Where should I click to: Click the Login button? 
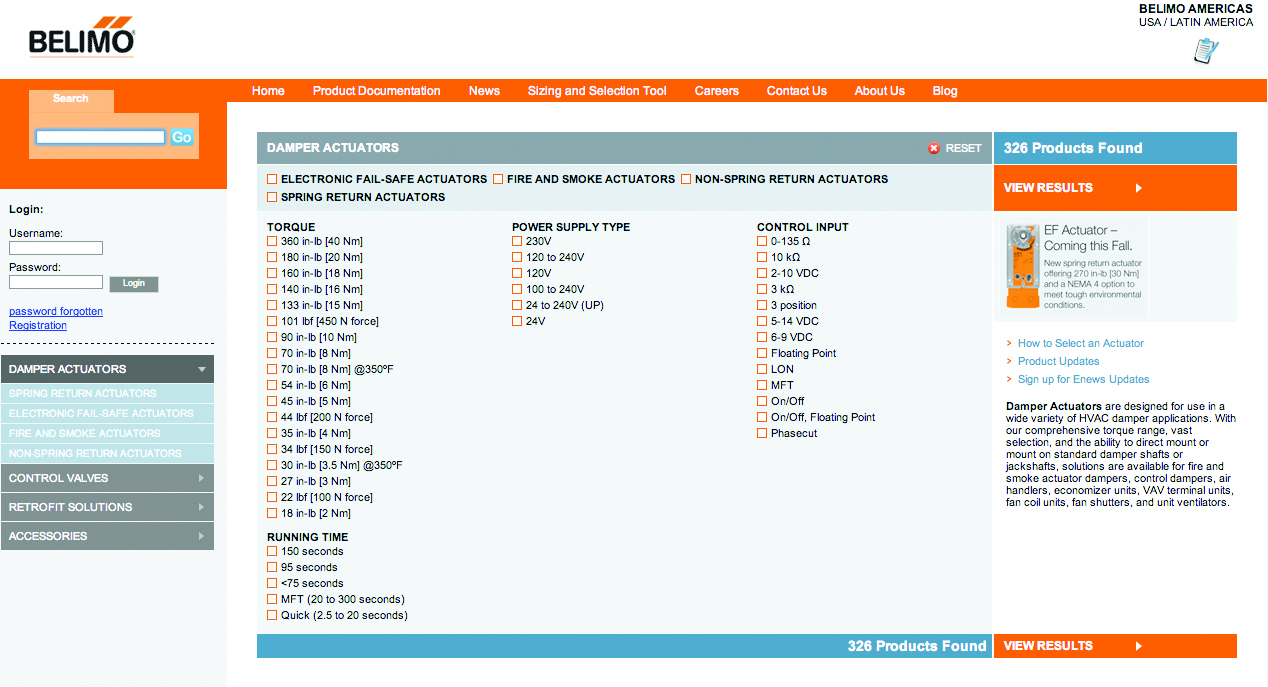[134, 283]
